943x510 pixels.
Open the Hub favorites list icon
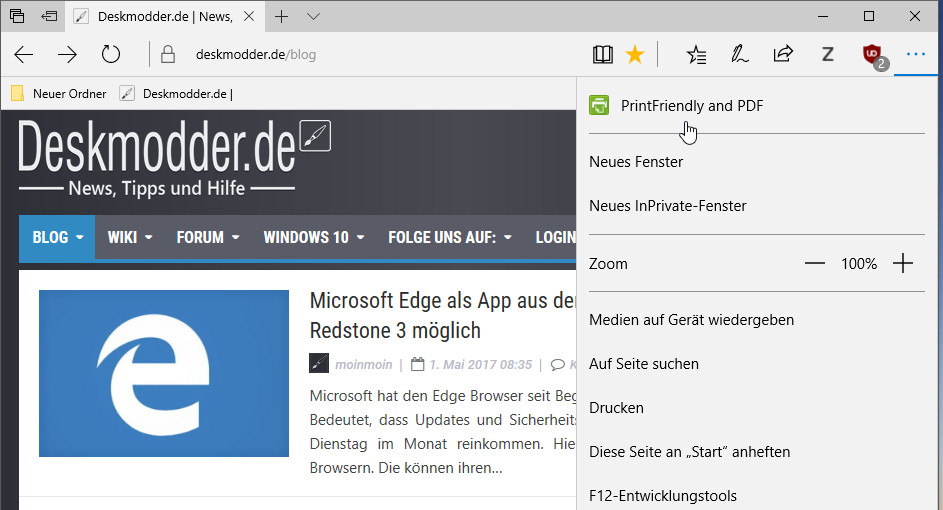coord(696,55)
